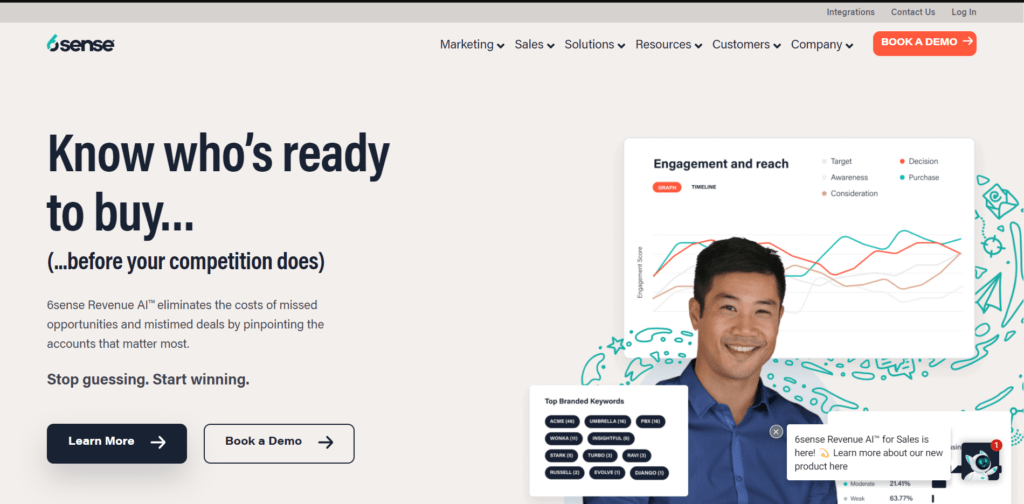
Task: Click the outlined Book a Demo button
Action: coord(279,443)
